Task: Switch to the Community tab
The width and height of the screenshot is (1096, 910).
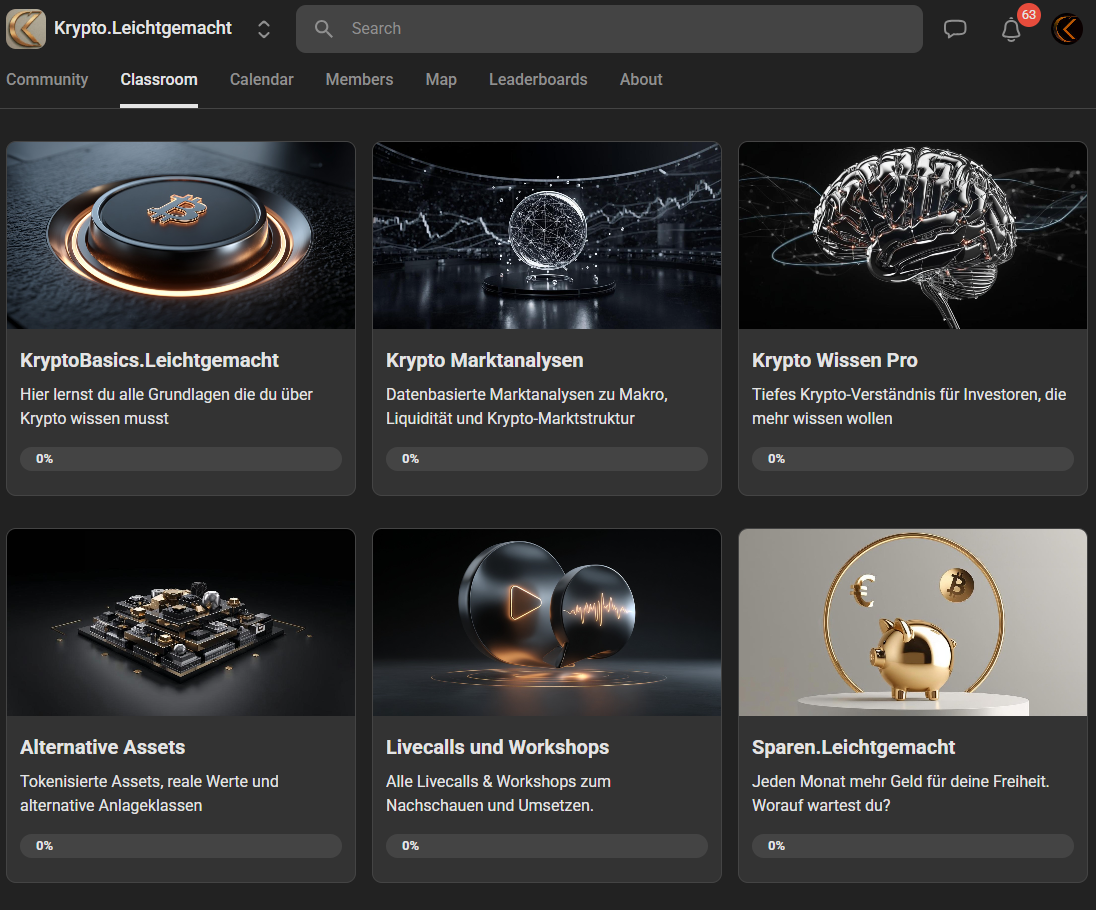Action: click(x=47, y=80)
